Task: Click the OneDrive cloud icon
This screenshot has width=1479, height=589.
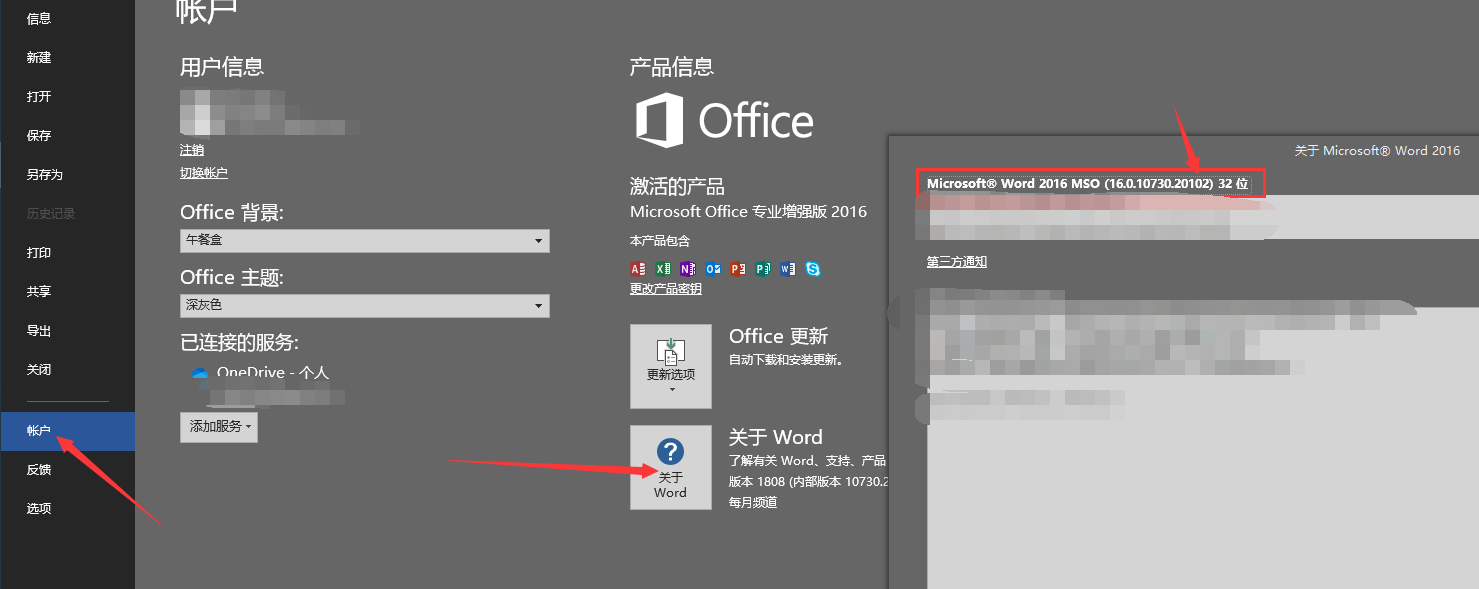Action: coord(199,373)
